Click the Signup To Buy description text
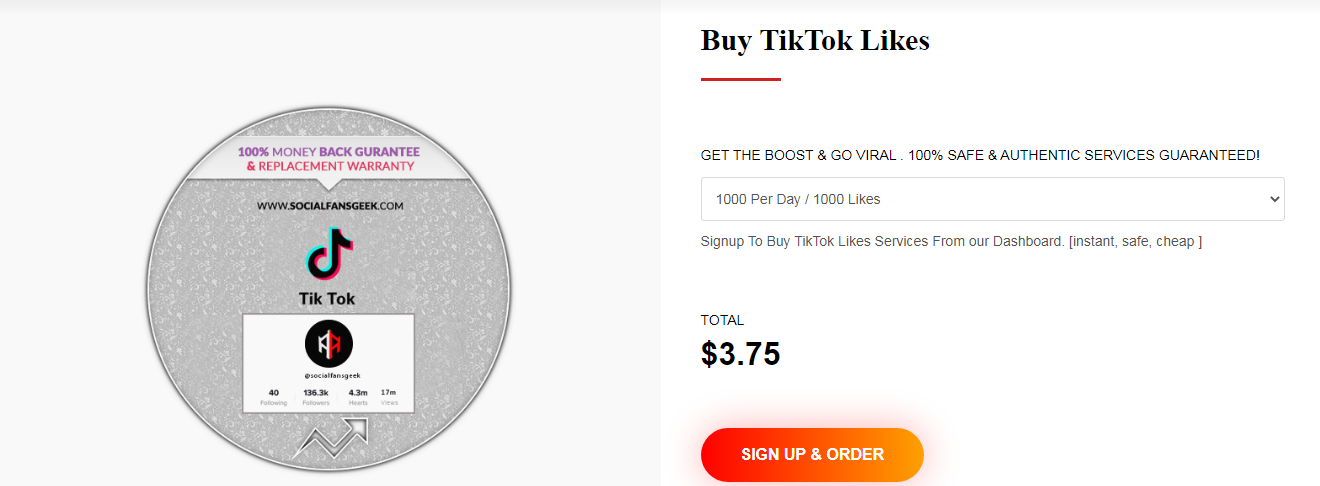Viewport: 1320px width, 486px height. 951,241
